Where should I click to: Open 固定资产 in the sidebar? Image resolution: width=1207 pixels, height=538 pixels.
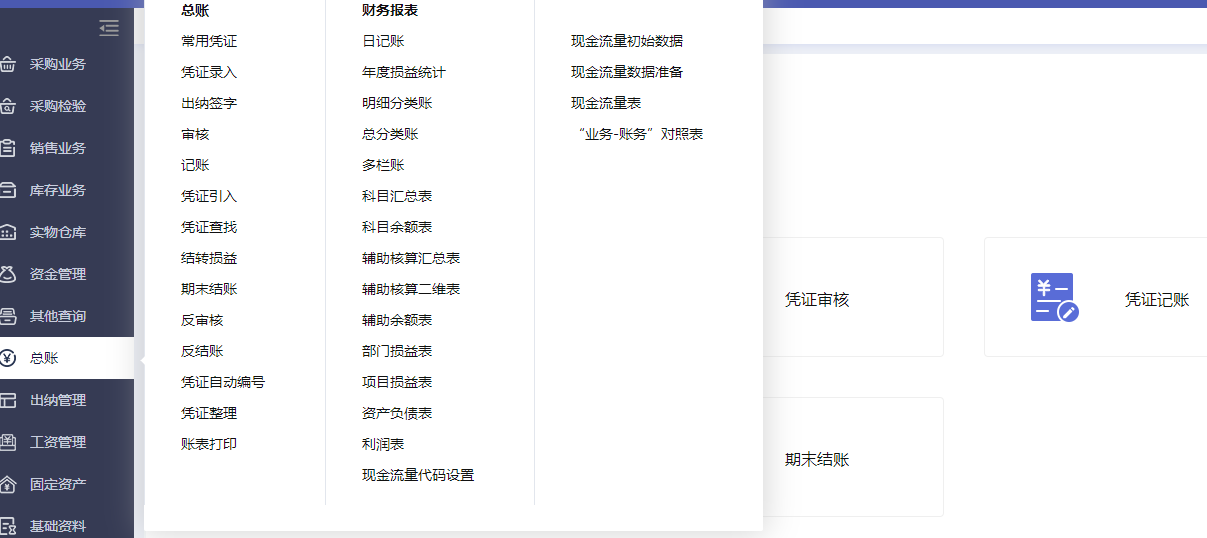[57, 484]
